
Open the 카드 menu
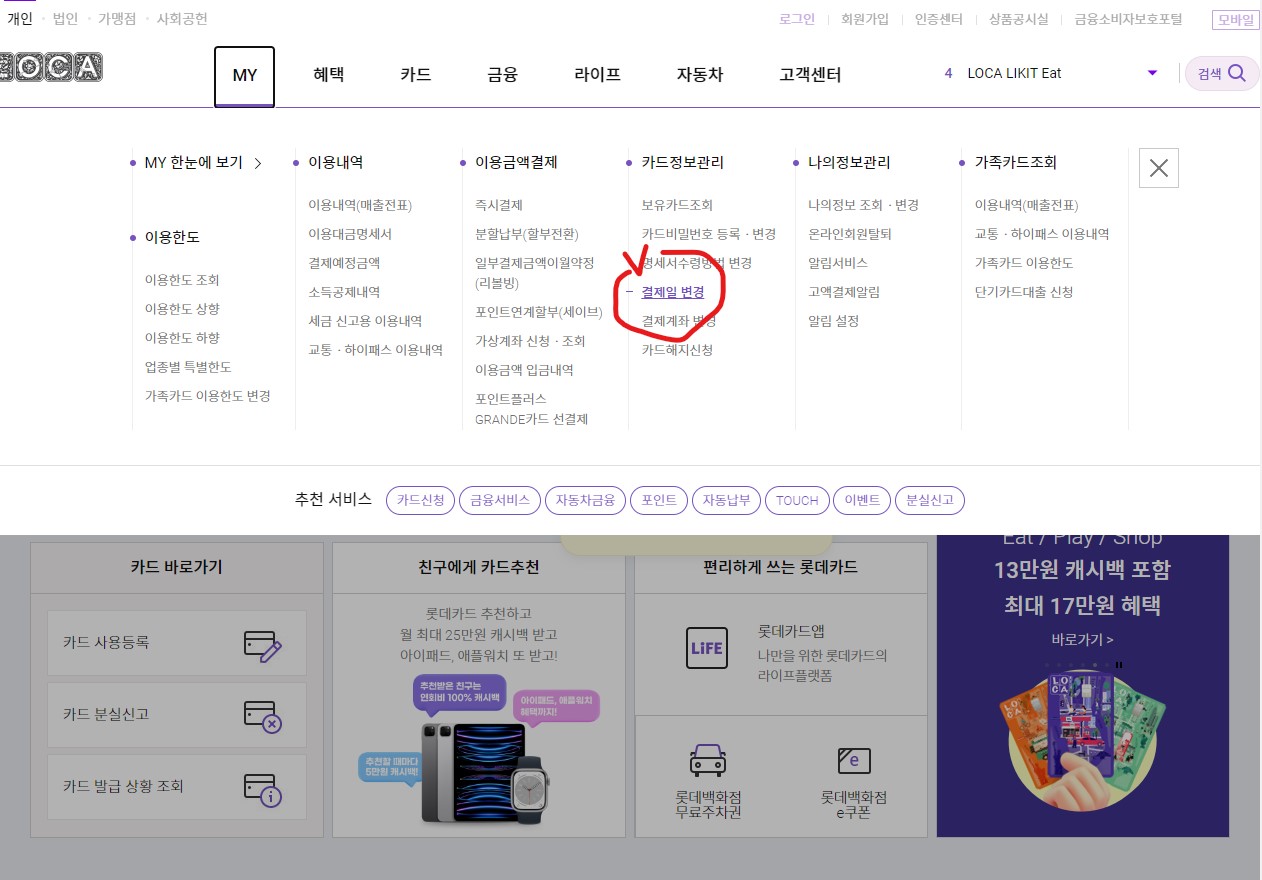416,75
